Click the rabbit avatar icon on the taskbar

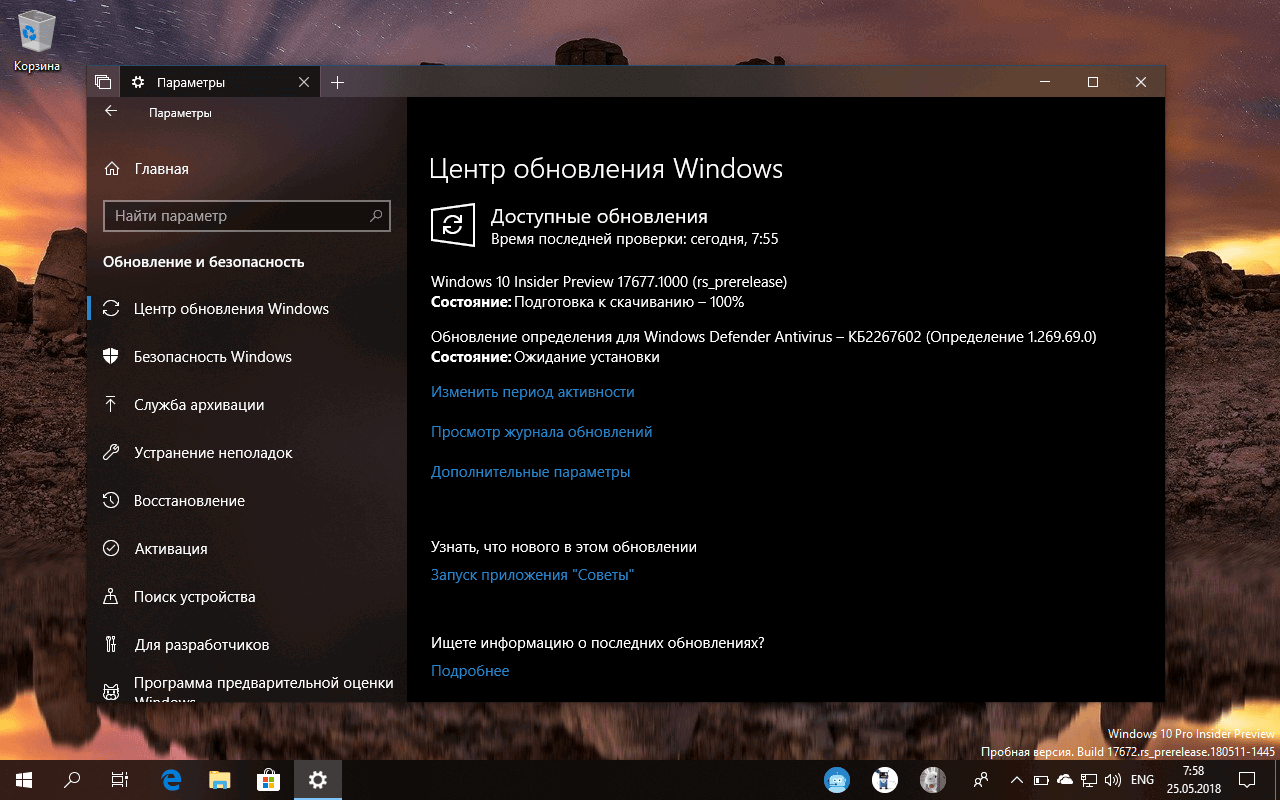[933, 780]
